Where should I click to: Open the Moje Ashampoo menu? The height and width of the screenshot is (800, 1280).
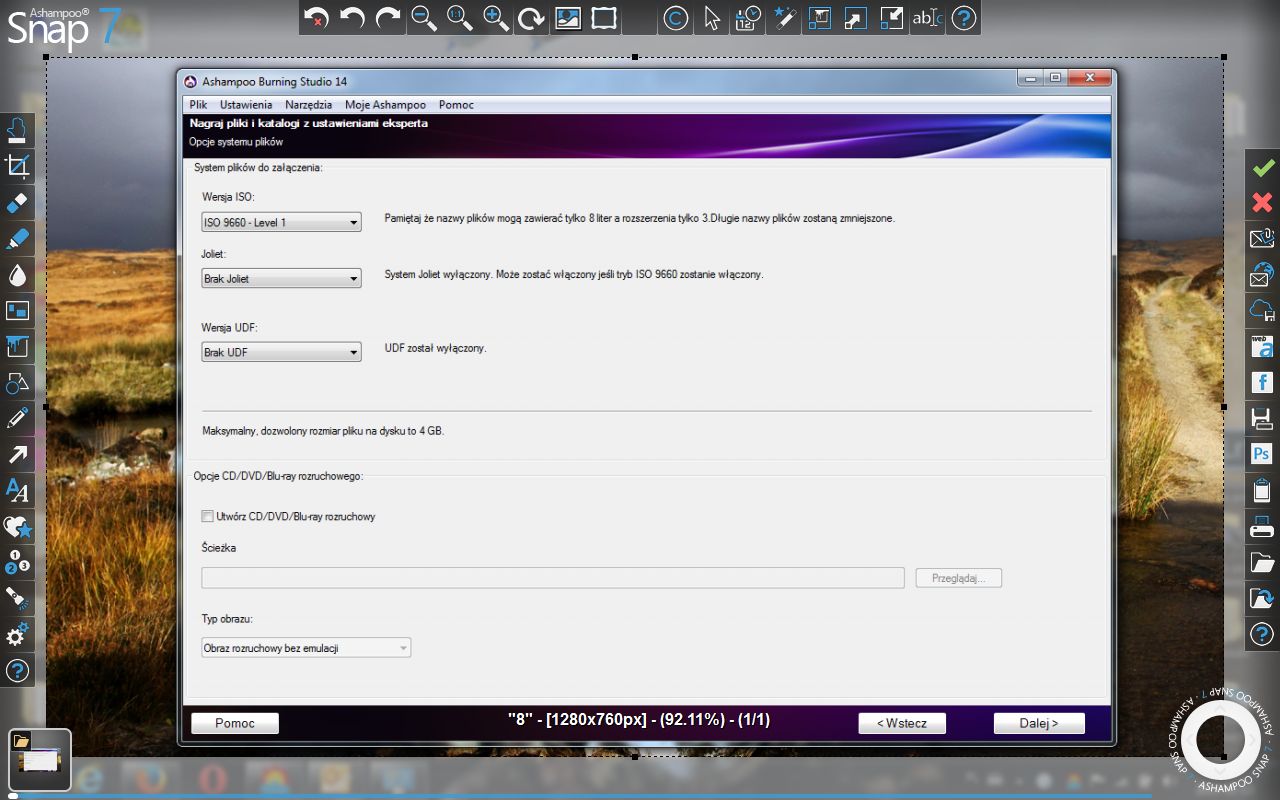click(x=385, y=104)
